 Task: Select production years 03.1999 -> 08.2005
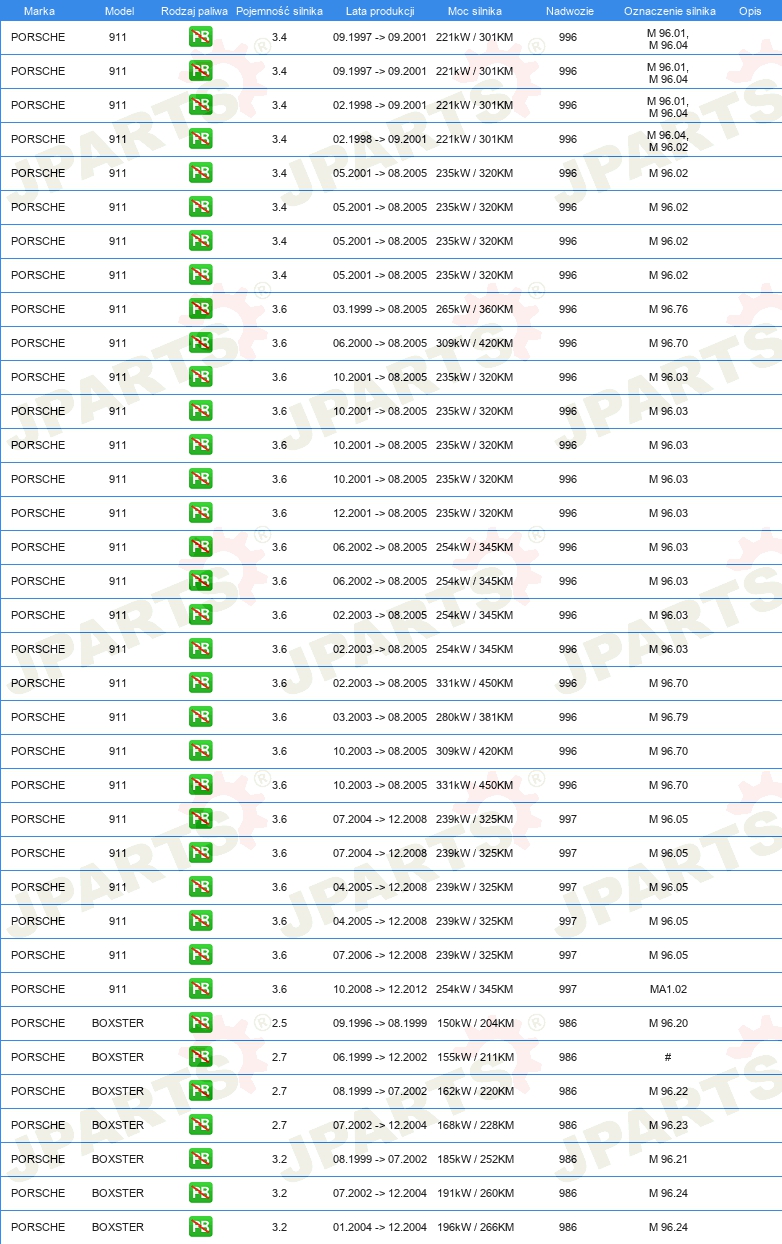tap(380, 309)
